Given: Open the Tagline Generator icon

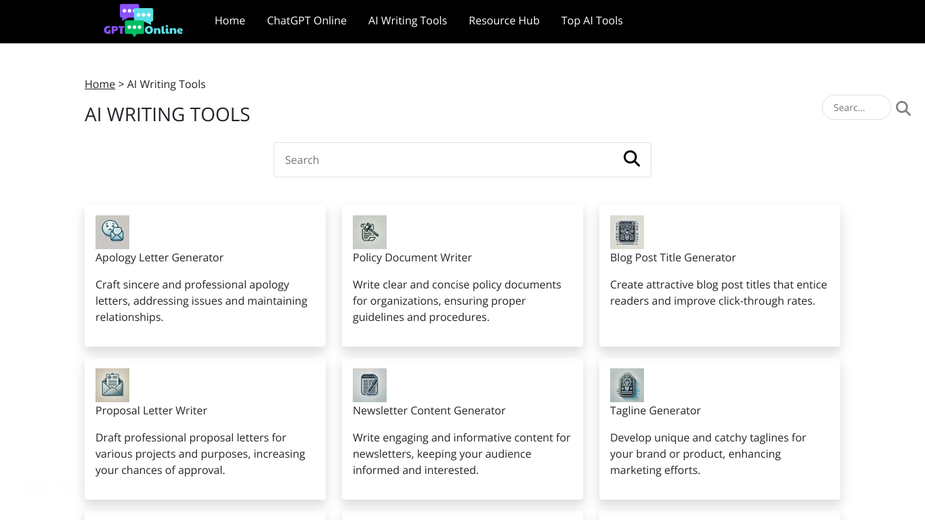Looking at the screenshot, I should coord(626,385).
